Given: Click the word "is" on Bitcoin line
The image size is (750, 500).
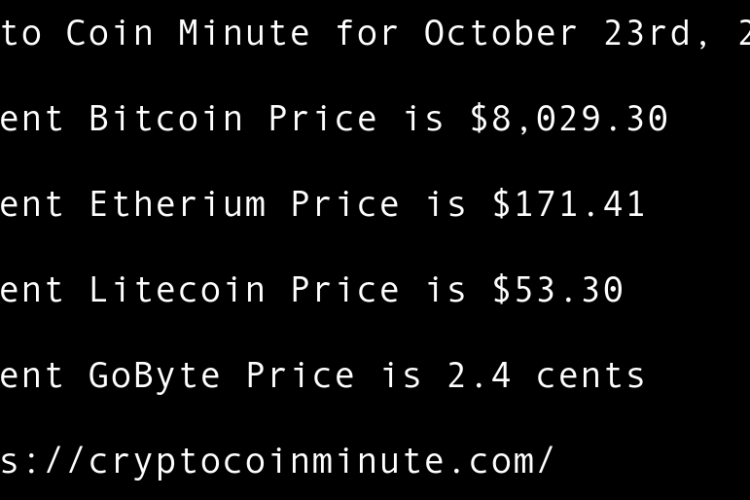Looking at the screenshot, I should 423,119.
